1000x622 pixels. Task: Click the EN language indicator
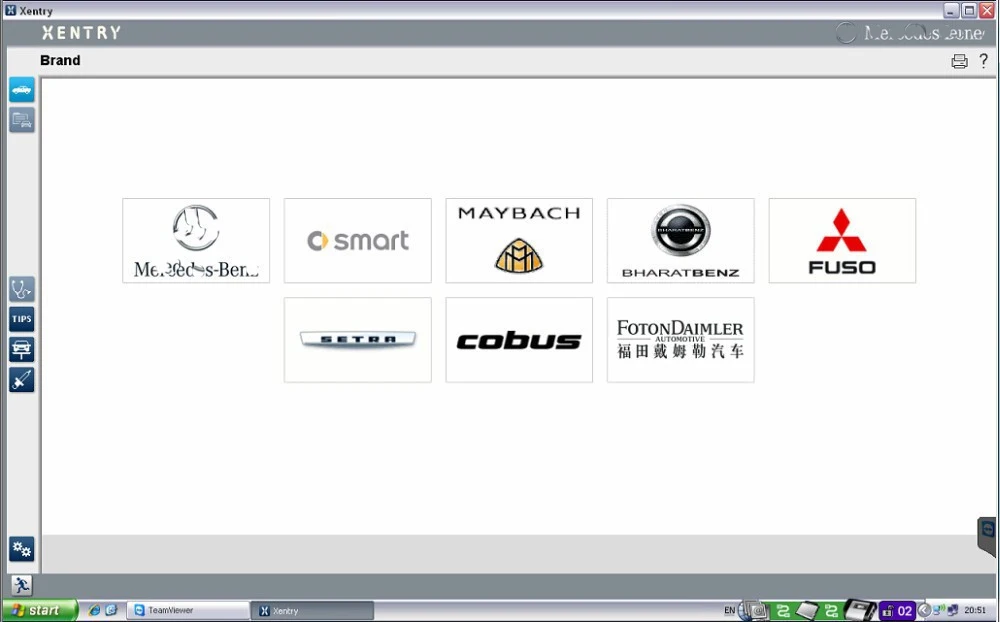(x=730, y=611)
